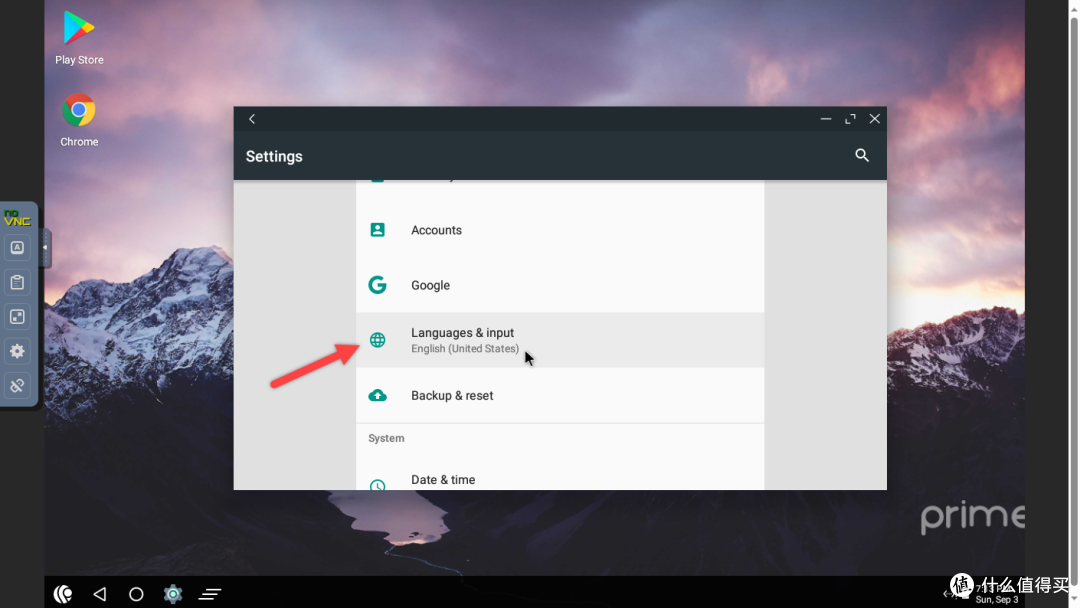The height and width of the screenshot is (608, 1080).
Task: Close the Settings window
Action: [875, 119]
